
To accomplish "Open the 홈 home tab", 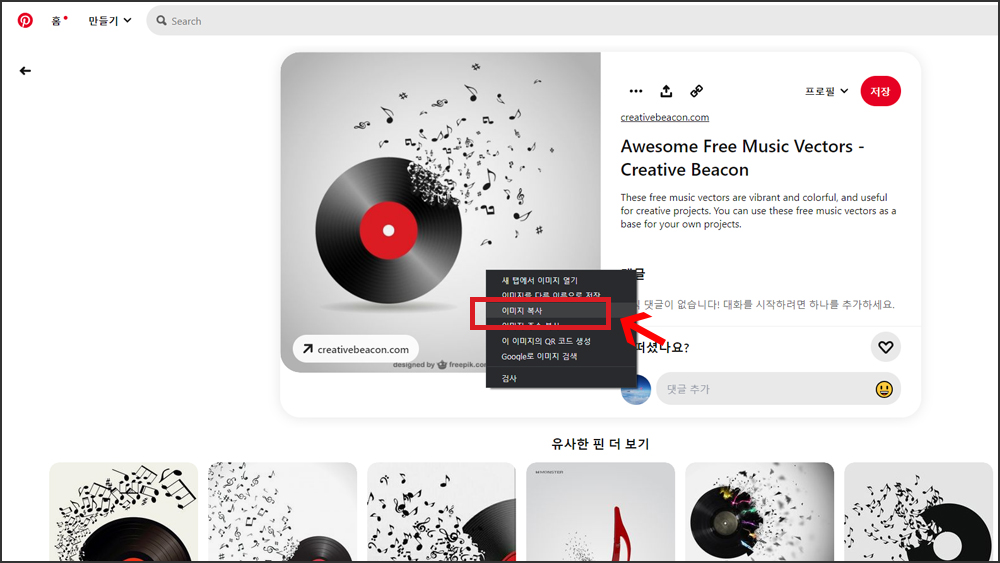I will [x=57, y=21].
